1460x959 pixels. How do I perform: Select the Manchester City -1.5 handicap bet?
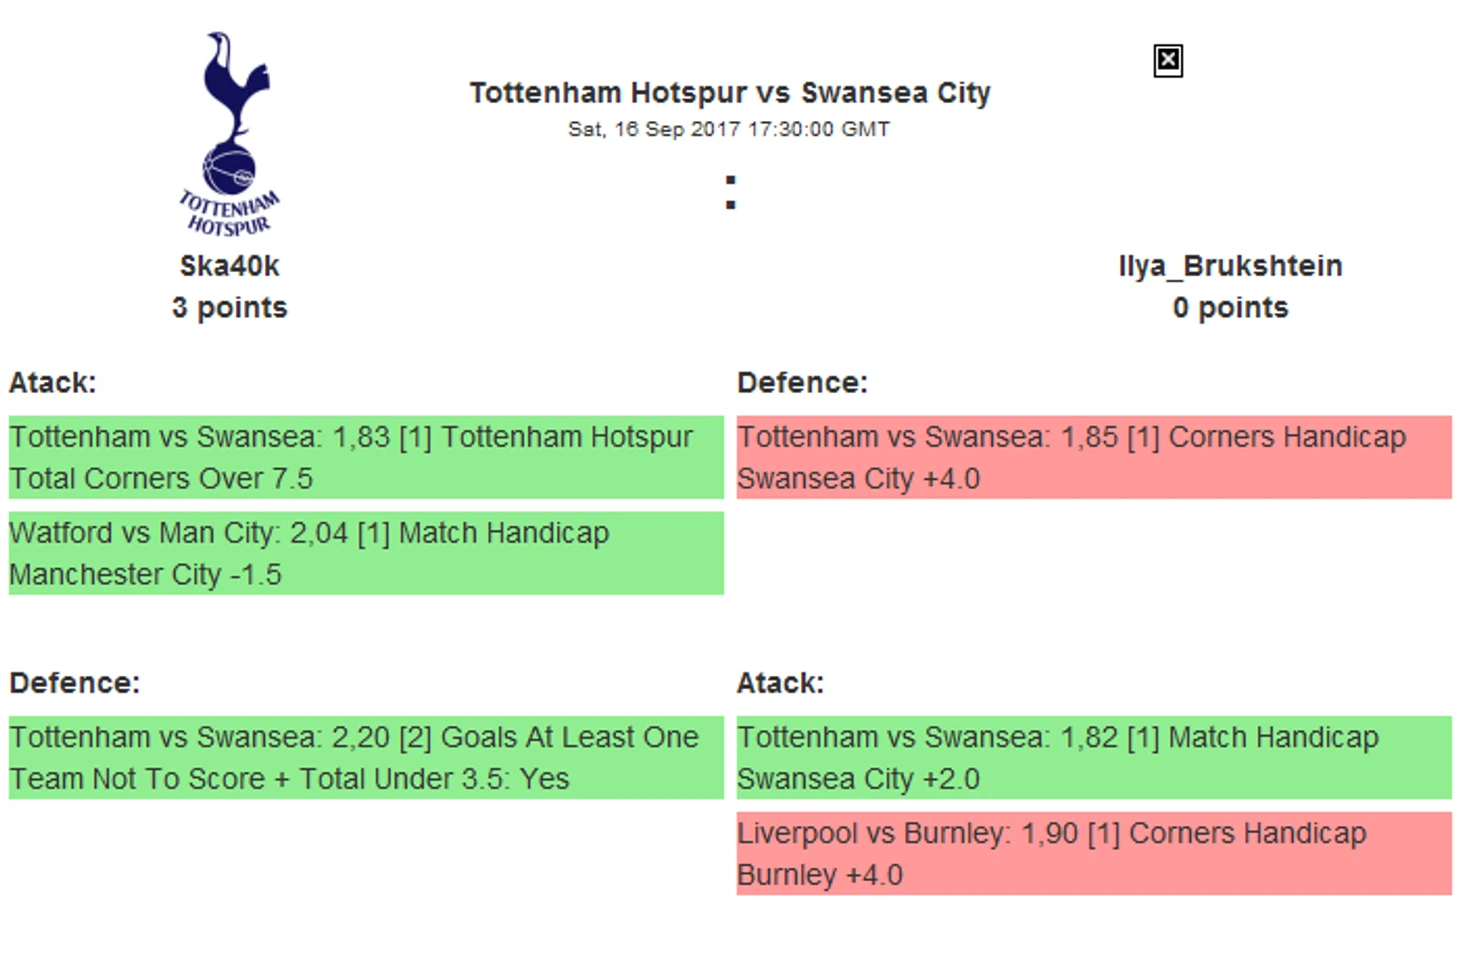[x=366, y=553]
